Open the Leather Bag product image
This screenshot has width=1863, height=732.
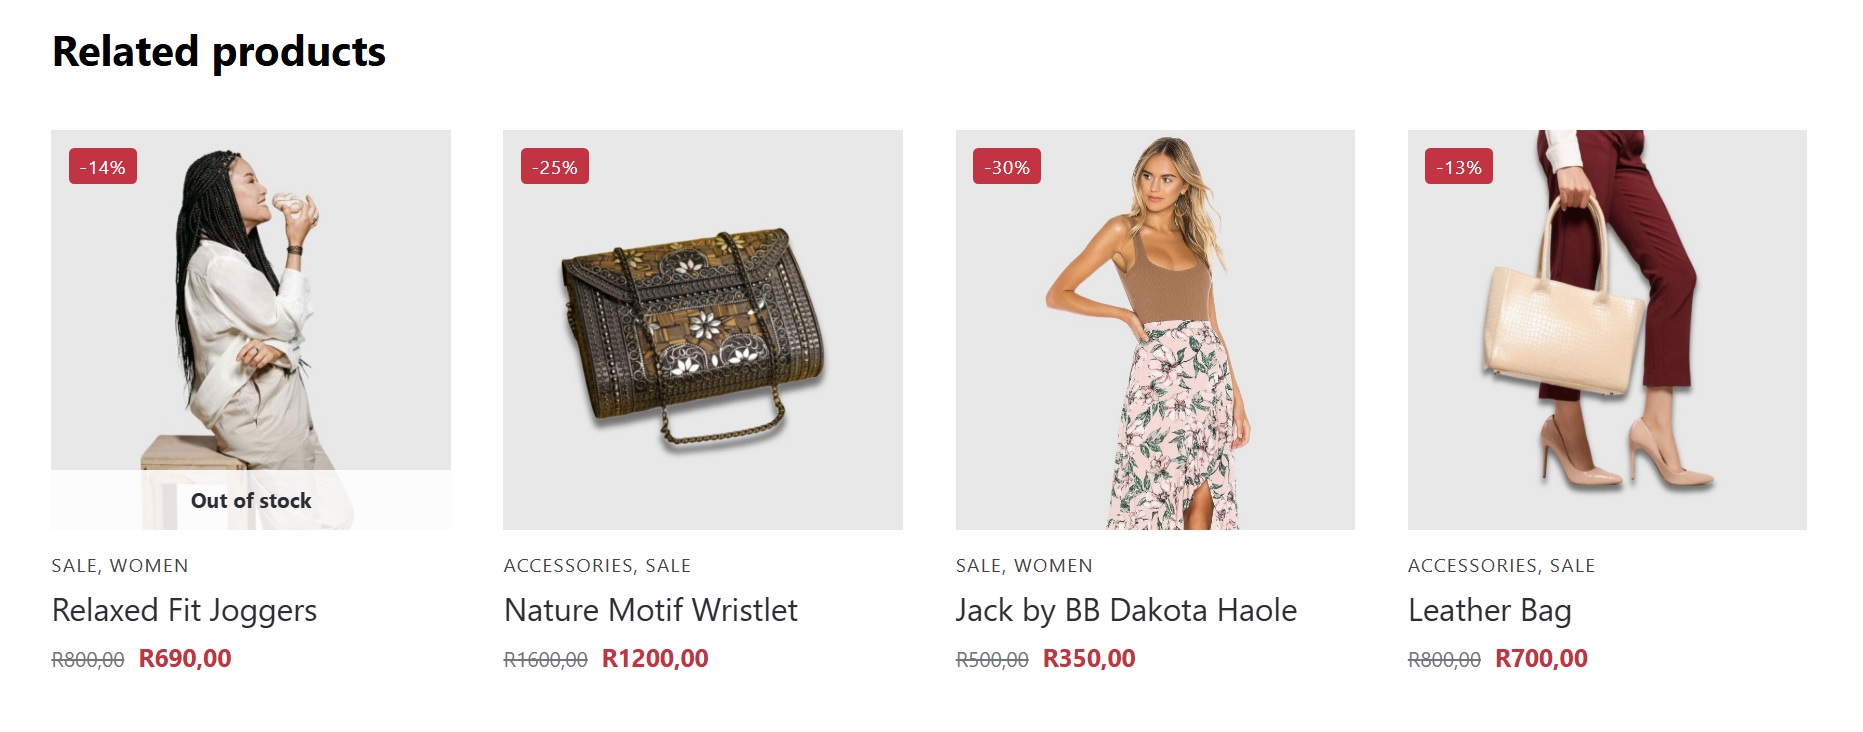point(1607,330)
